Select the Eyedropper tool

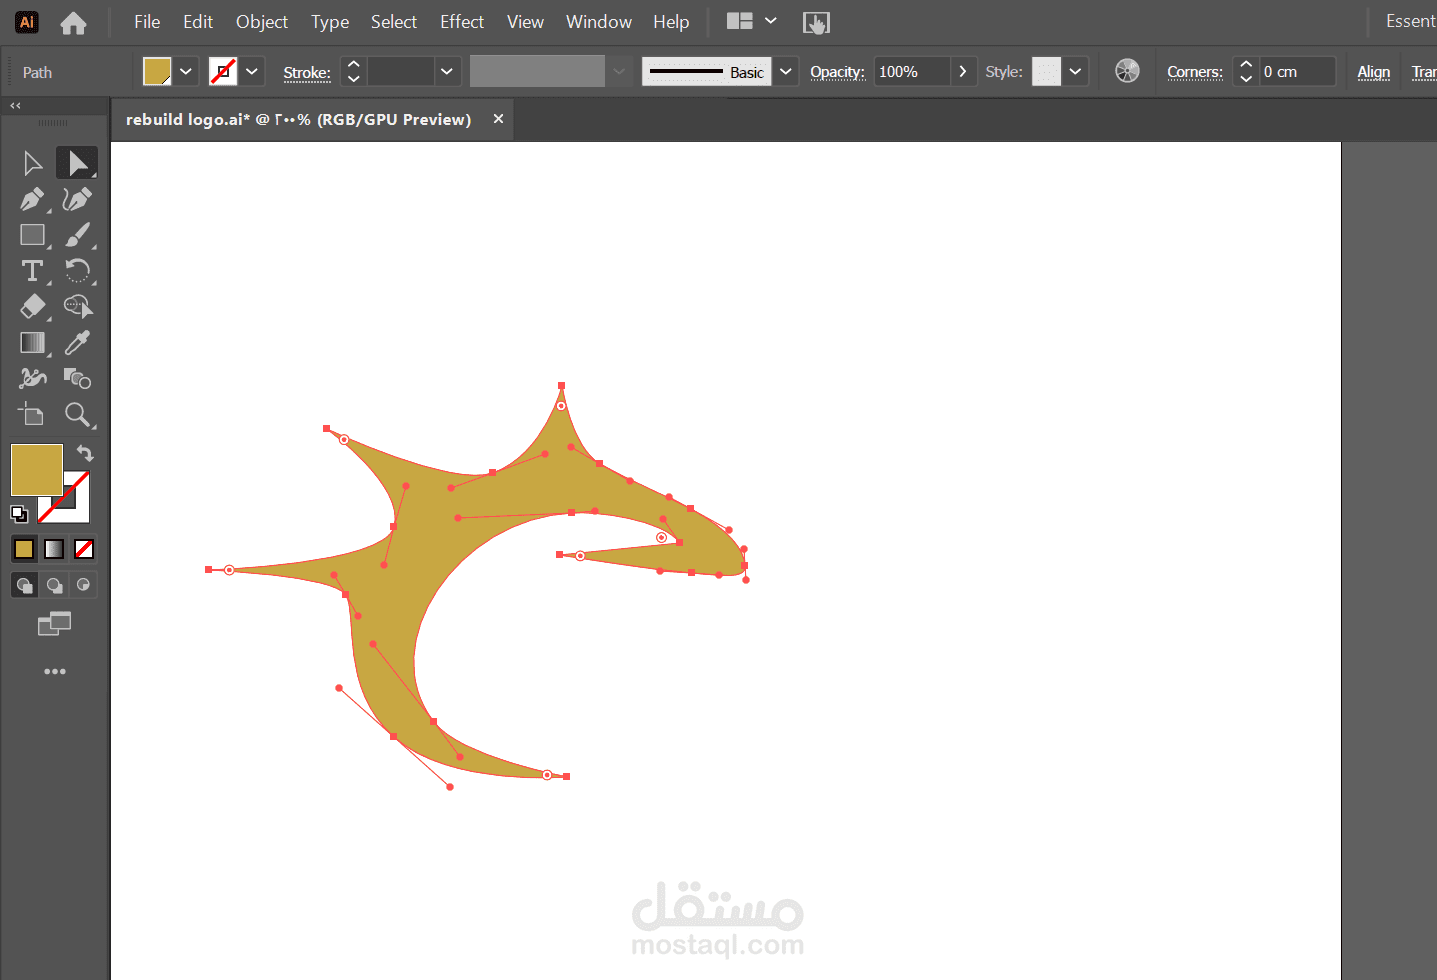tap(77, 343)
